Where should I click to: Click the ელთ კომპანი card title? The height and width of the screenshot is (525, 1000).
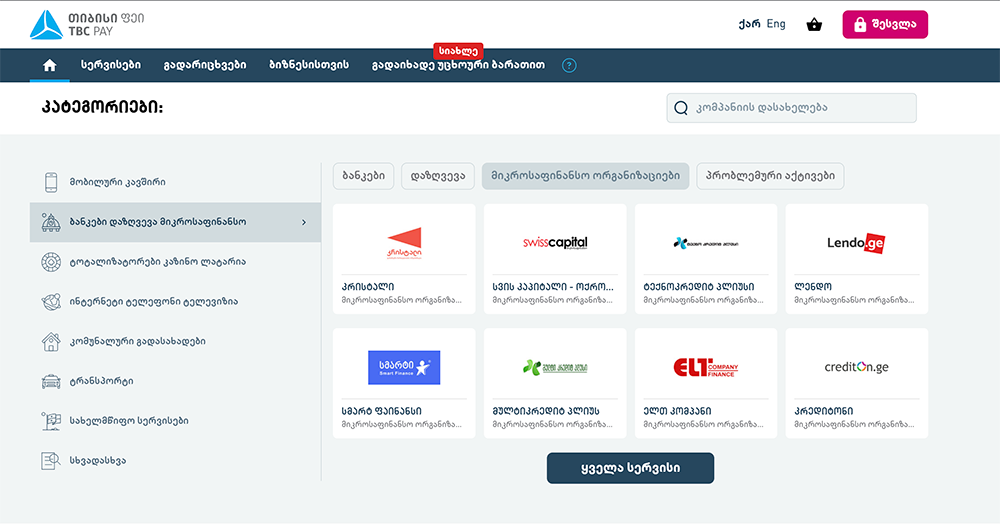[677, 411]
